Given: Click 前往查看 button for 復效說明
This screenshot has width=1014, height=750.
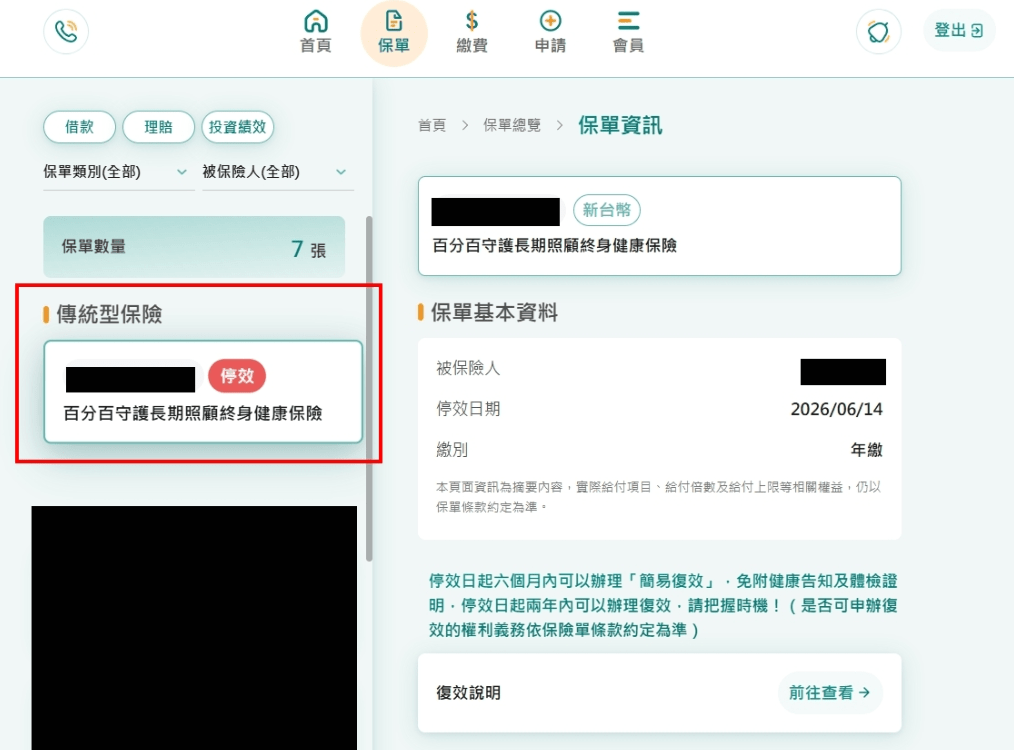Looking at the screenshot, I should click(x=830, y=692).
